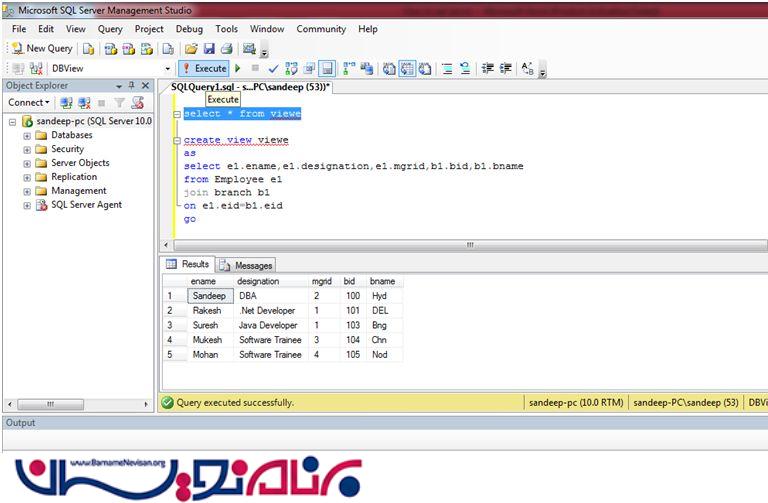Select the Sandeep cell in results
The image size is (768, 503).
[x=208, y=296]
